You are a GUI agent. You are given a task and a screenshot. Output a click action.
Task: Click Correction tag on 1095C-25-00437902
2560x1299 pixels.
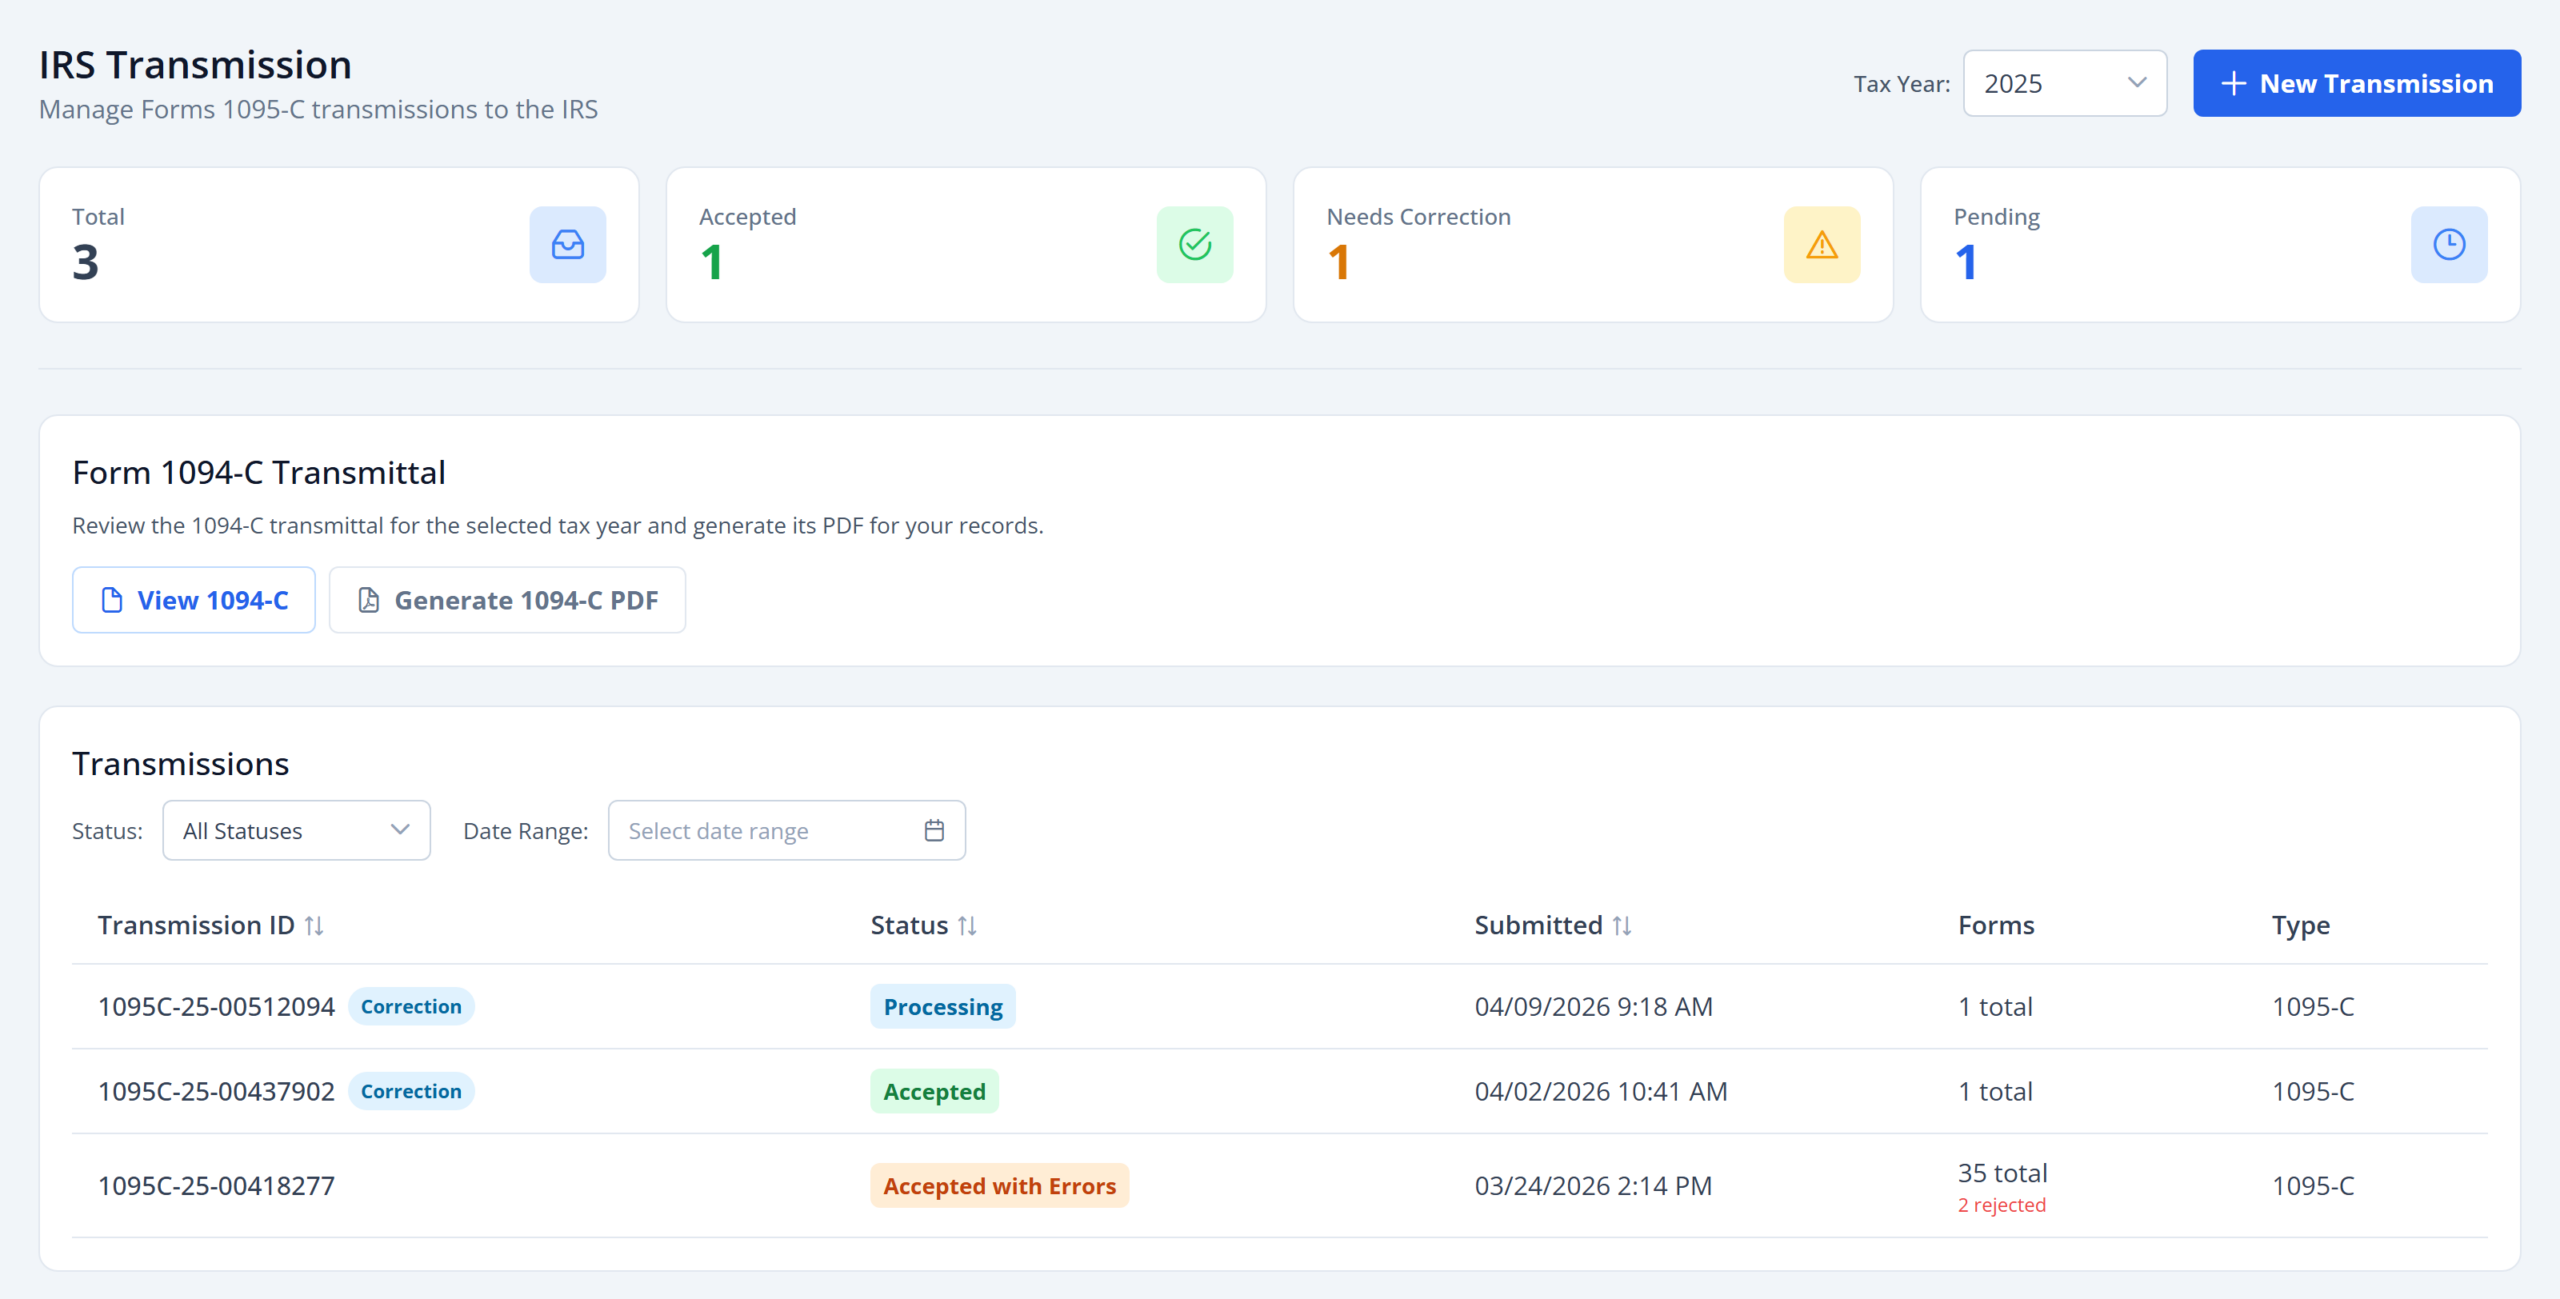[411, 1091]
